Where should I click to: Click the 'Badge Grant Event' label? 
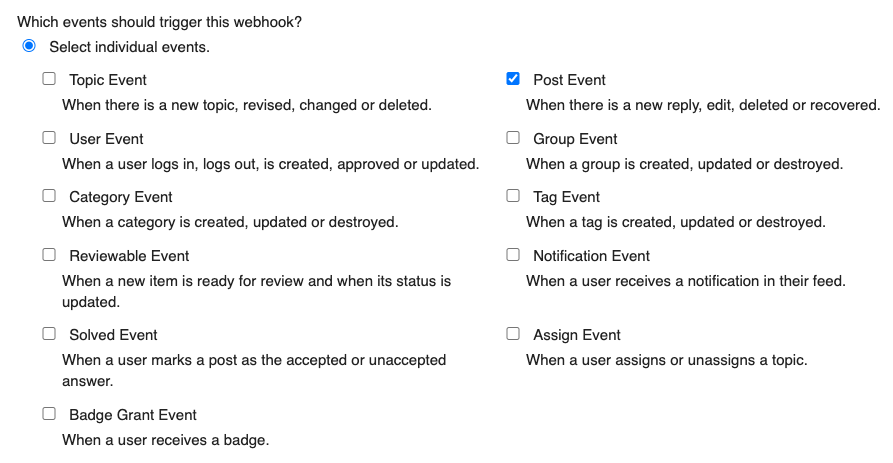point(133,415)
